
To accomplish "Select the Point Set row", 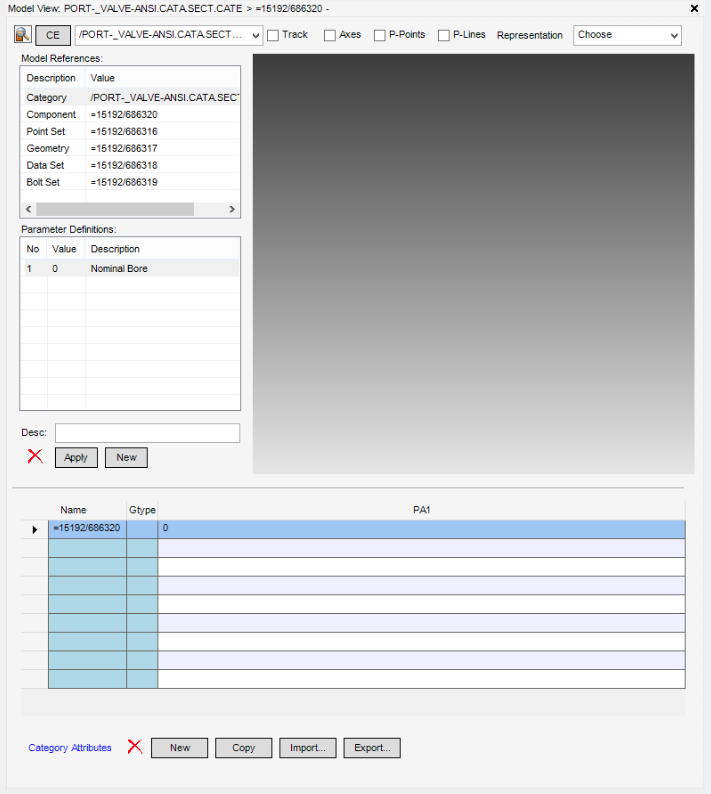I will pyautogui.click(x=130, y=131).
